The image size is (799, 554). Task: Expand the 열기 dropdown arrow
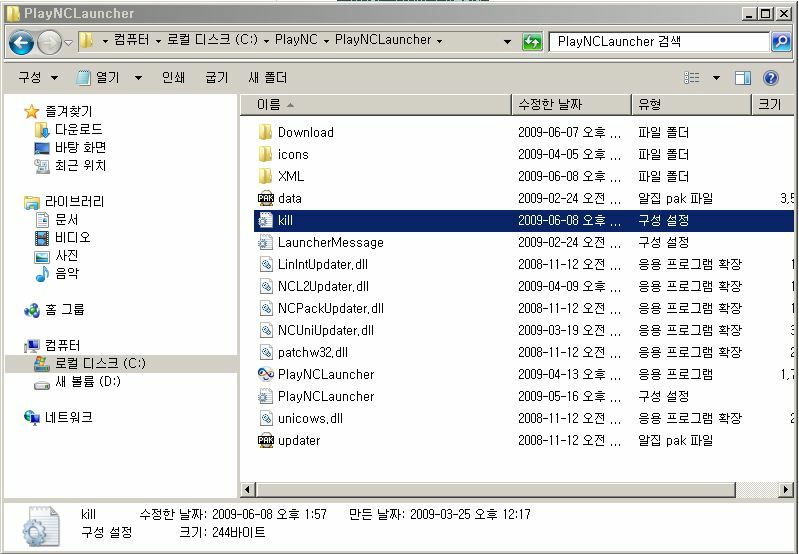click(138, 78)
